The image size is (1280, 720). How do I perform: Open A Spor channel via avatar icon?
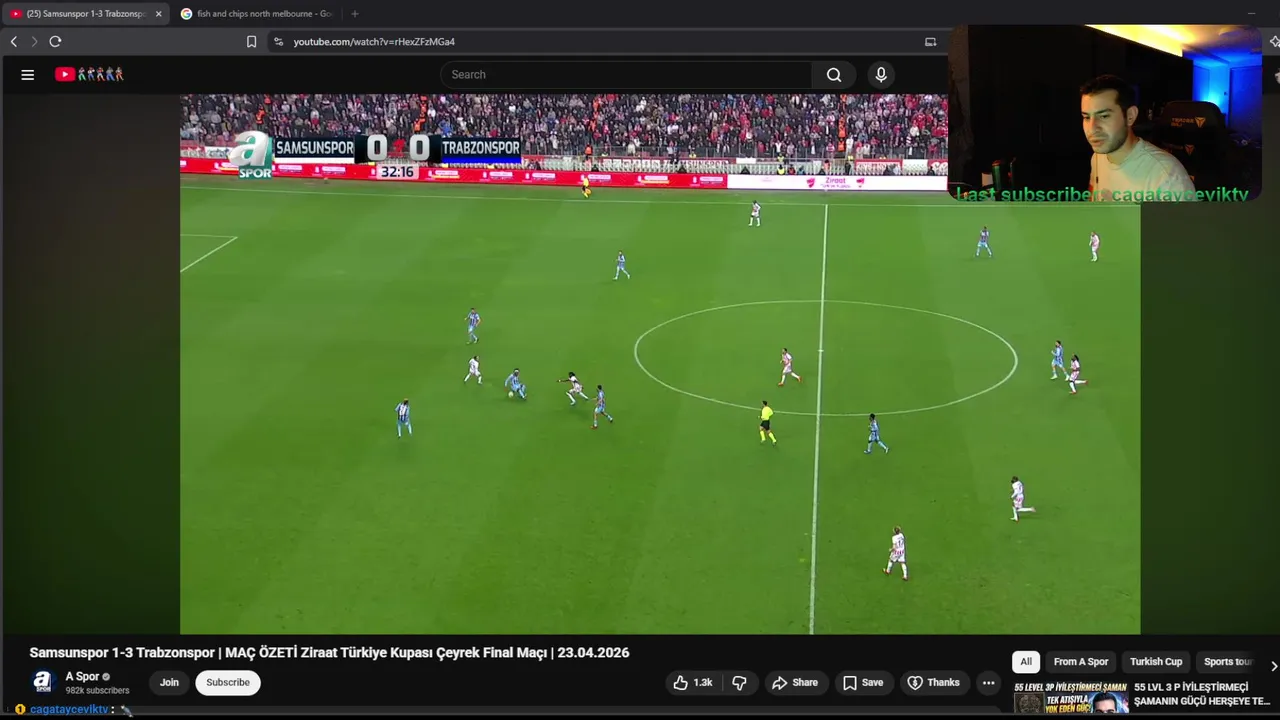[x=42, y=682]
